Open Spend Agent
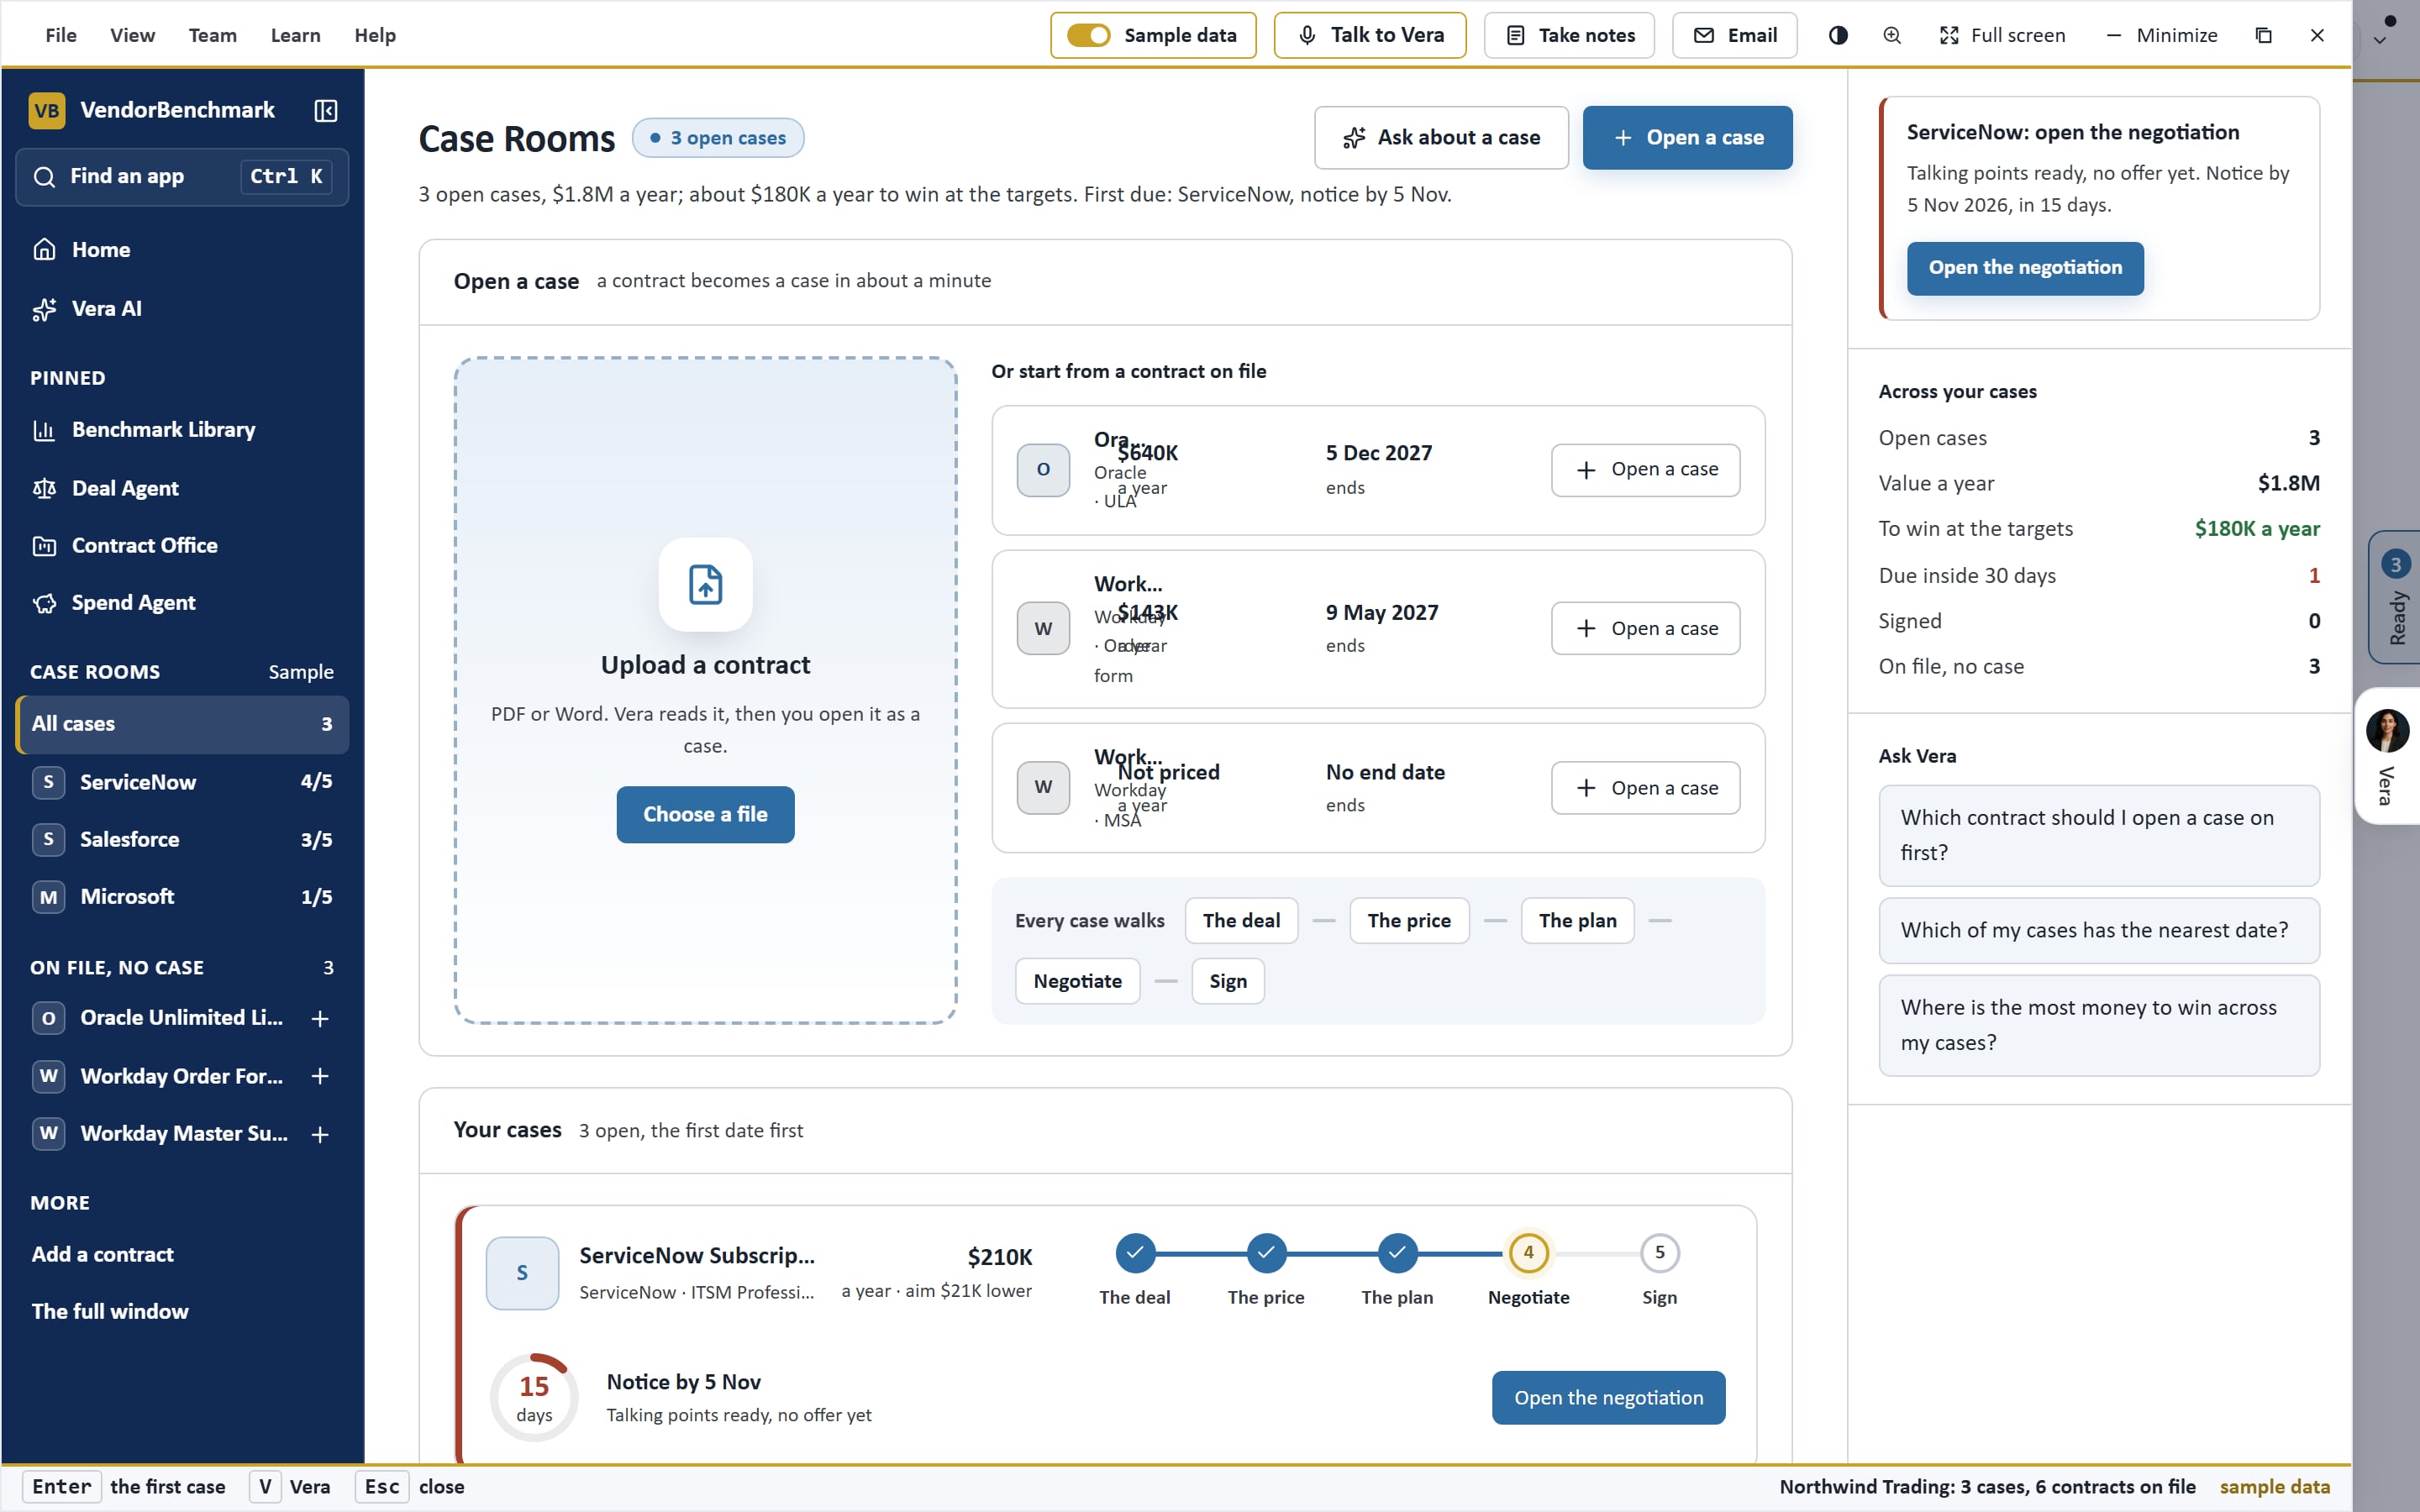 pyautogui.click(x=182, y=603)
